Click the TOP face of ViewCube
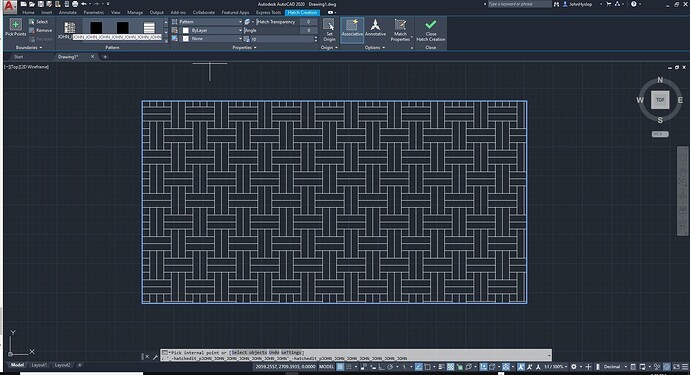The image size is (690, 375). [660, 100]
